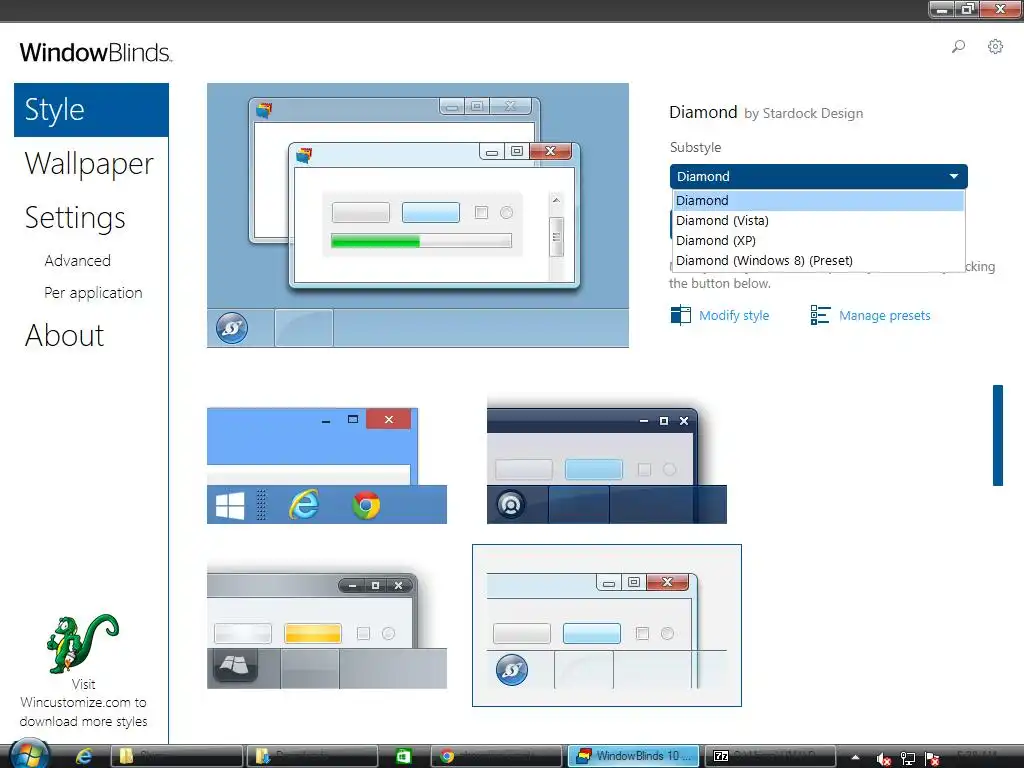The height and width of the screenshot is (768, 1024).
Task: Click the Modify style link
Action: click(x=734, y=315)
